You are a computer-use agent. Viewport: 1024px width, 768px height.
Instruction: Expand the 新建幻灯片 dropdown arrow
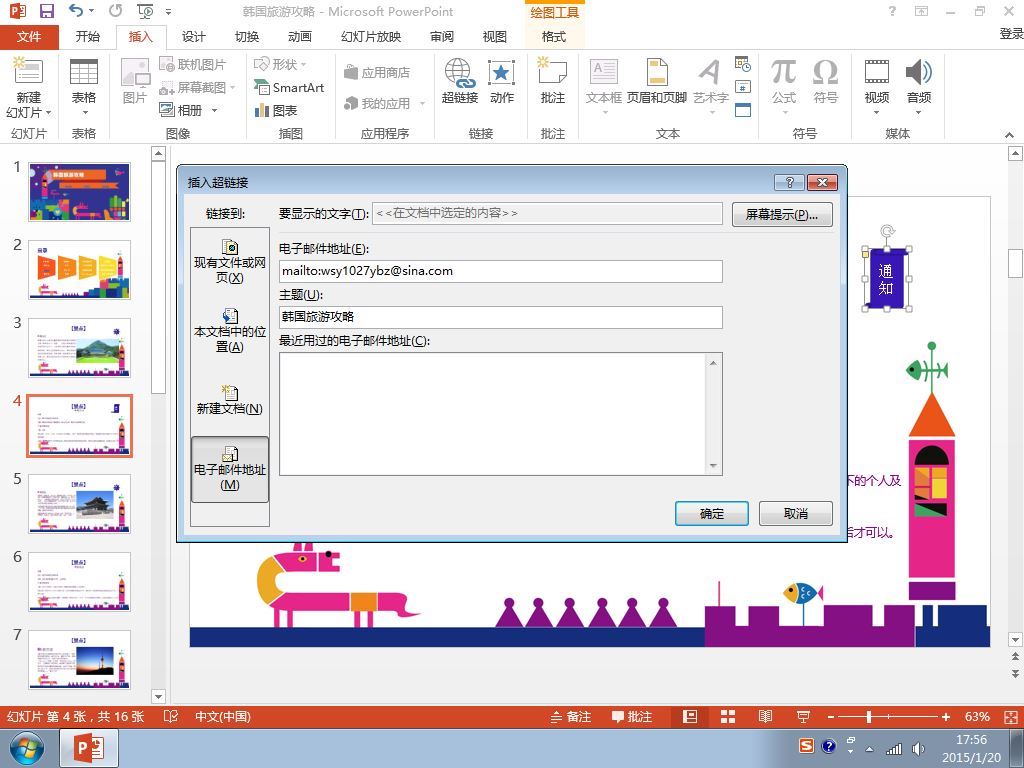tap(48, 112)
